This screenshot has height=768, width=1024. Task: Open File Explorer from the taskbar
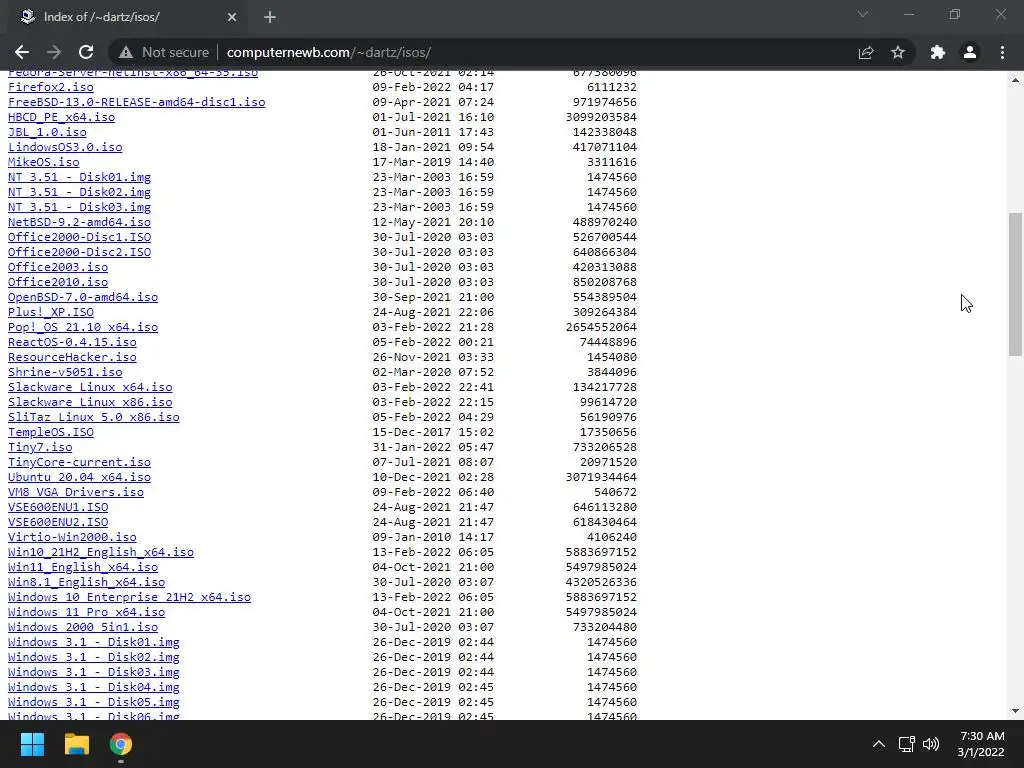point(76,744)
